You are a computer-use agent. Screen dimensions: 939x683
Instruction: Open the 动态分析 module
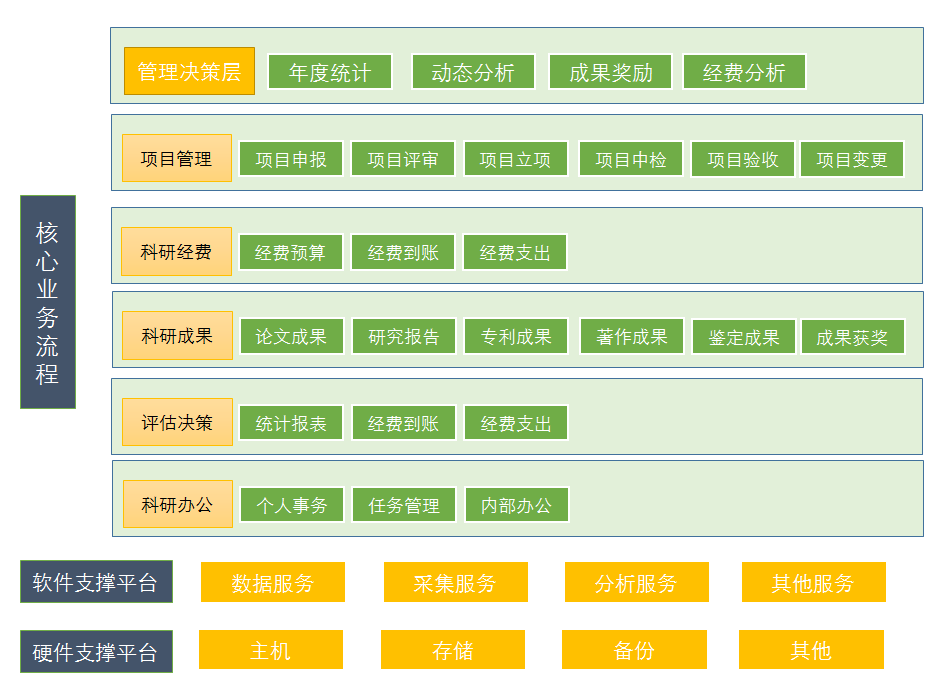[473, 72]
